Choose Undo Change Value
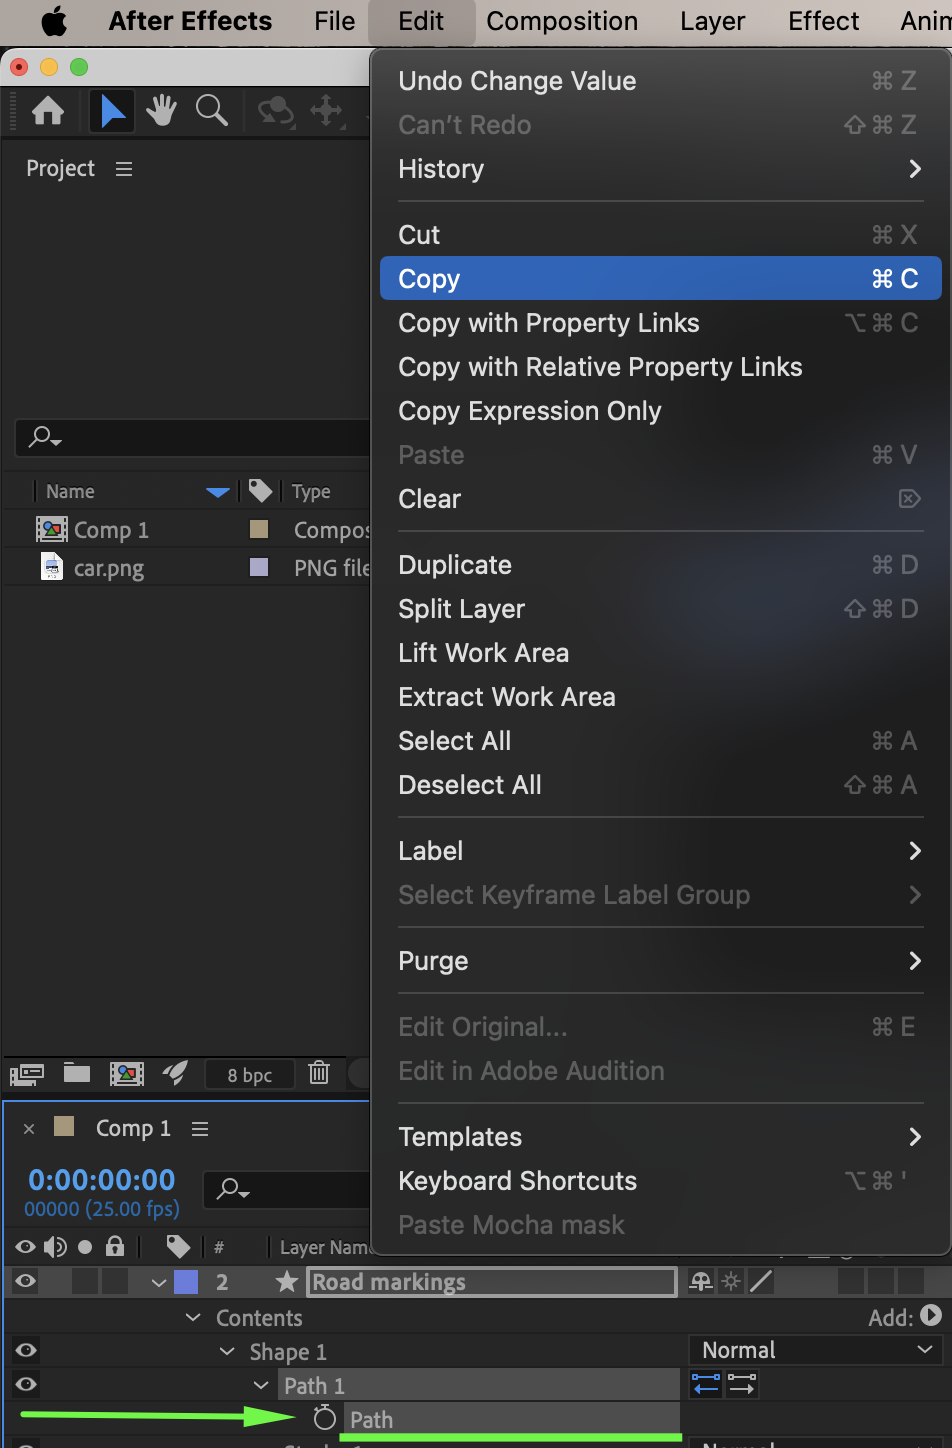The height and width of the screenshot is (1448, 952). [660, 81]
